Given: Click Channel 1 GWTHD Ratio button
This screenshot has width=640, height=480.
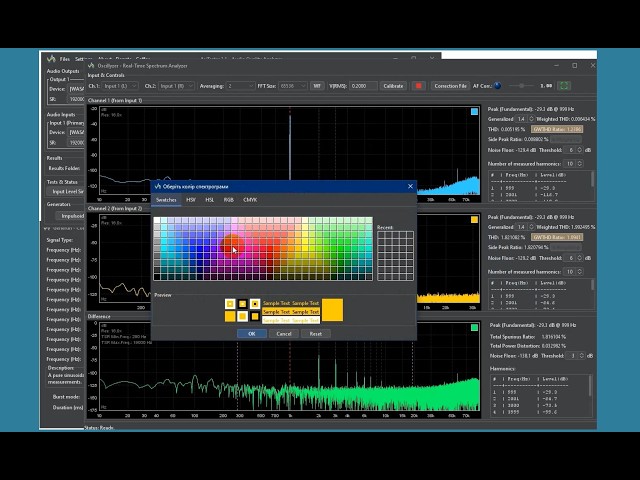Looking at the screenshot, I should tap(557, 129).
